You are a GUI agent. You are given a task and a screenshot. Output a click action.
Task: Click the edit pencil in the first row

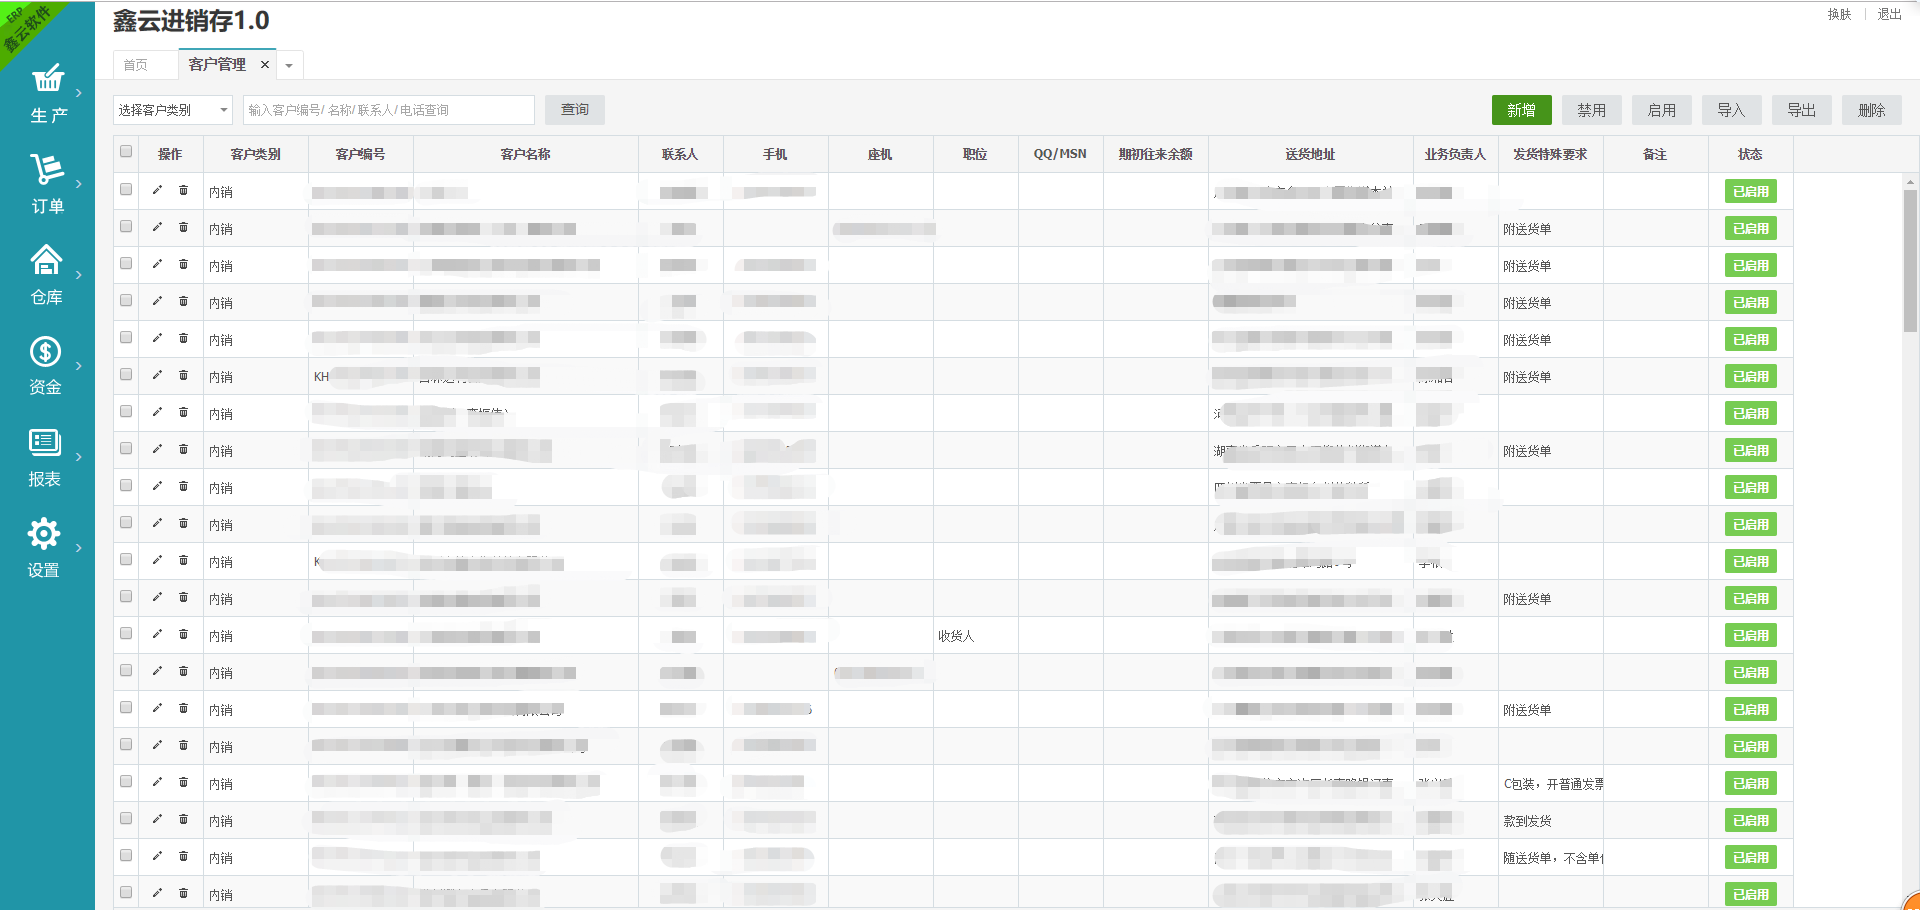point(157,190)
